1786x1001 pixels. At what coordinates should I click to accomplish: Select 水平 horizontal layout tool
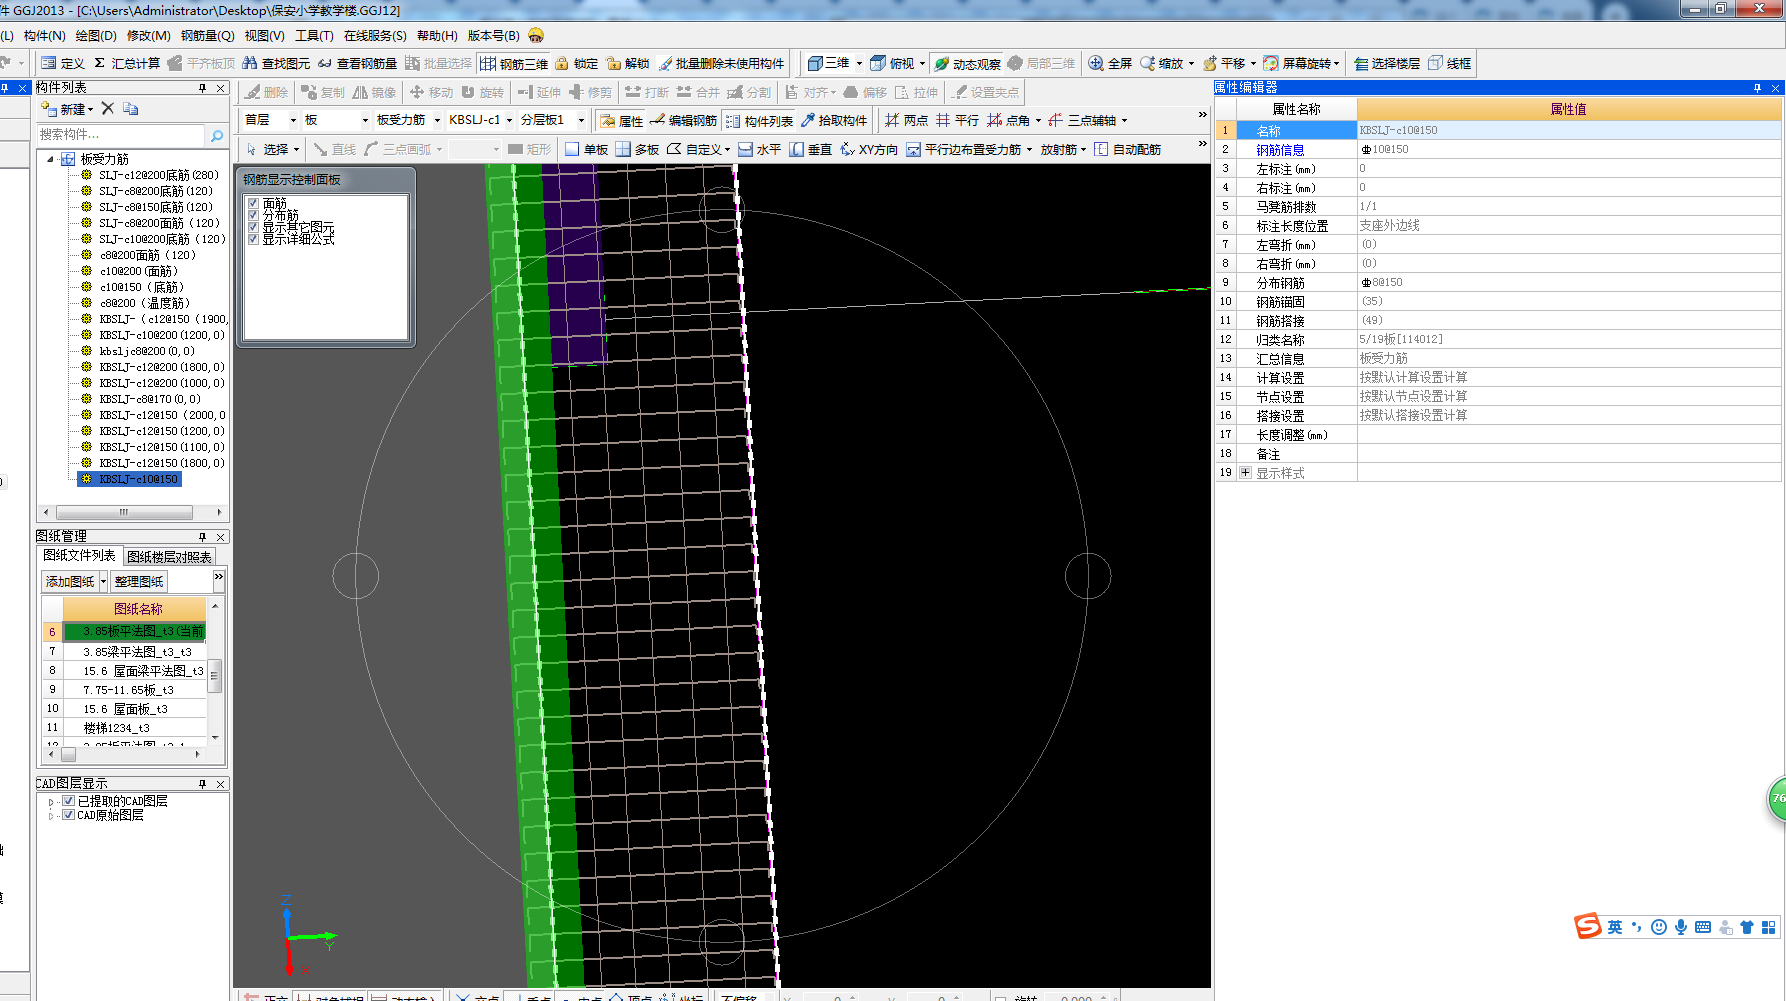760,150
